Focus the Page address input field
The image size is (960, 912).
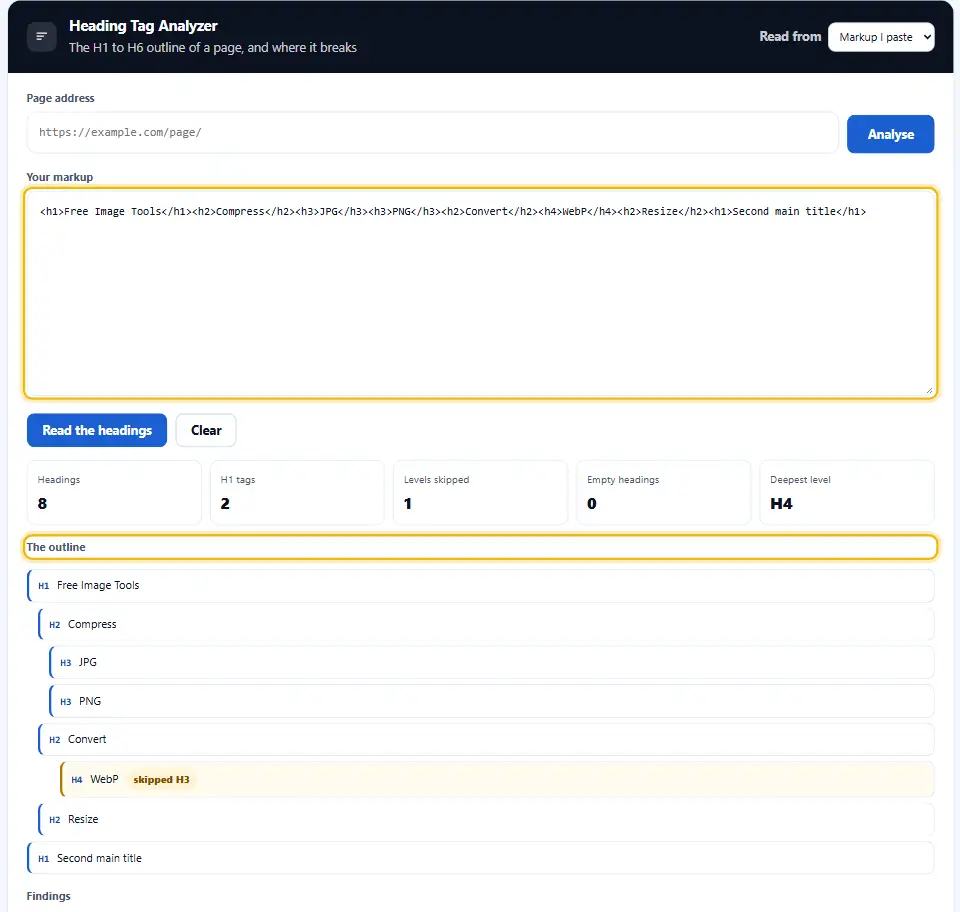point(432,132)
